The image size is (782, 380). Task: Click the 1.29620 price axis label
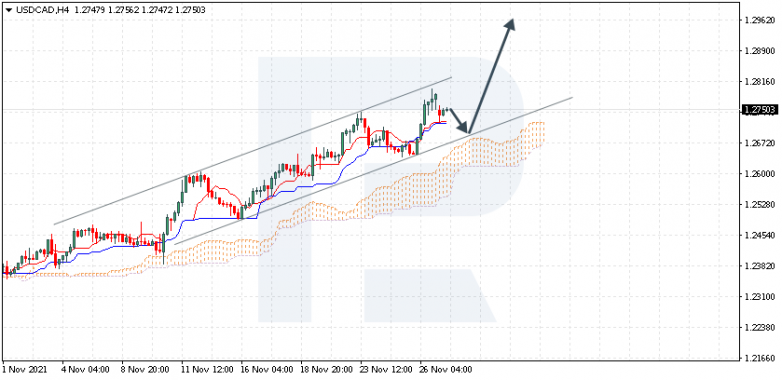(x=760, y=20)
